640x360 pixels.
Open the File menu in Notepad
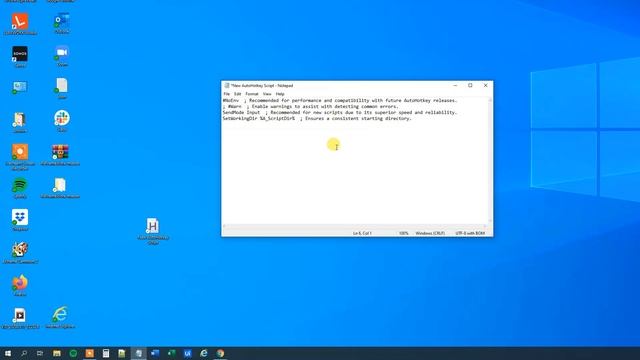click(x=227, y=94)
